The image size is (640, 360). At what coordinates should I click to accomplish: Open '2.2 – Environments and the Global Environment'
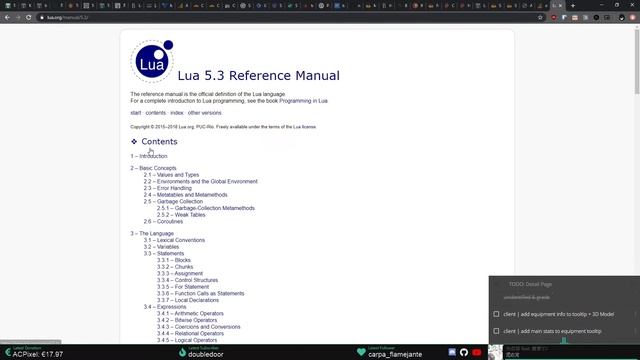pos(200,181)
